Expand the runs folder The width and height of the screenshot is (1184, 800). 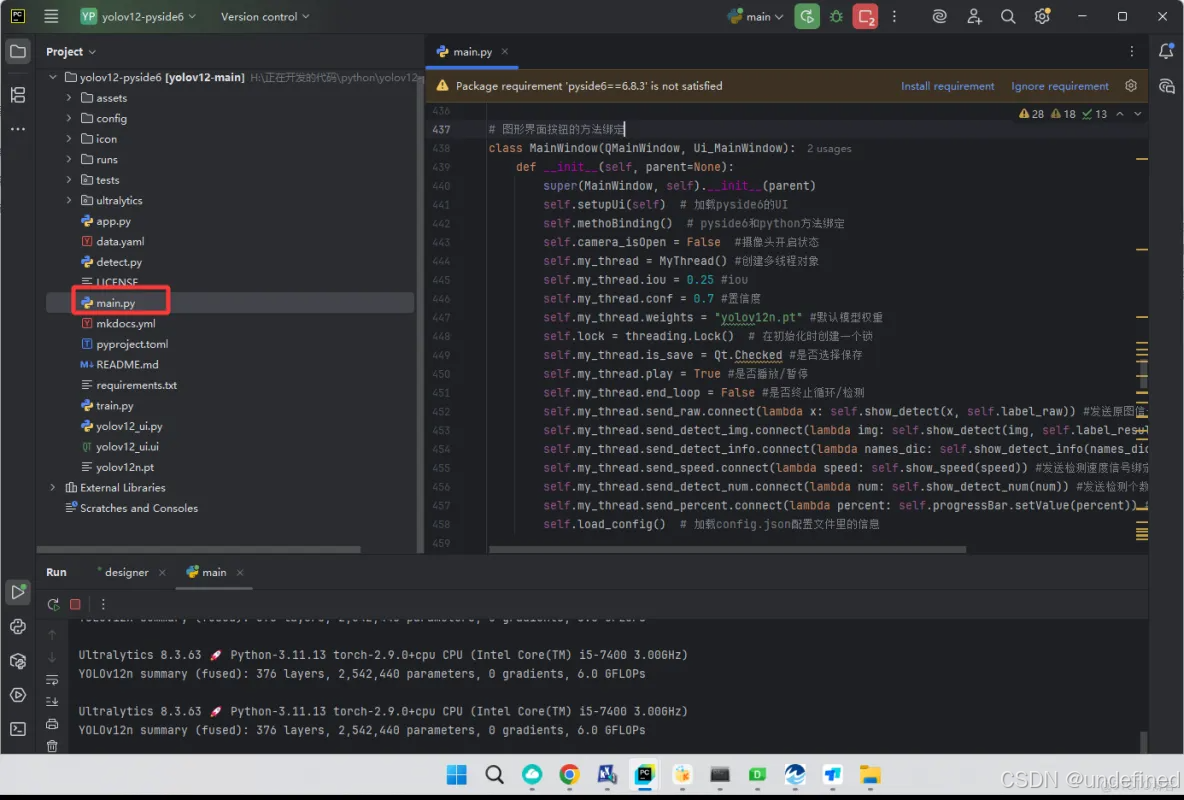(x=69, y=159)
